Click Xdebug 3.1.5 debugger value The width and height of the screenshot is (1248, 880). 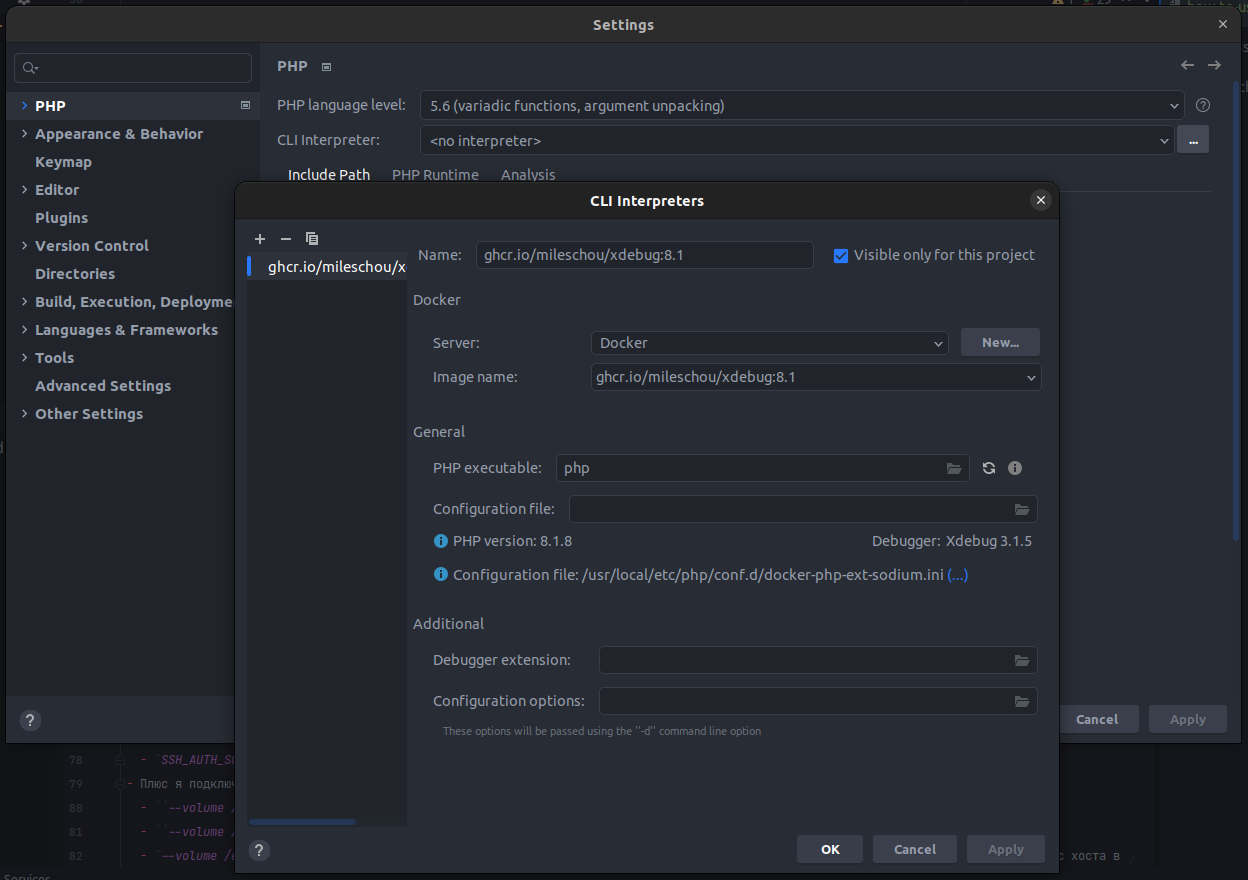[x=989, y=541]
